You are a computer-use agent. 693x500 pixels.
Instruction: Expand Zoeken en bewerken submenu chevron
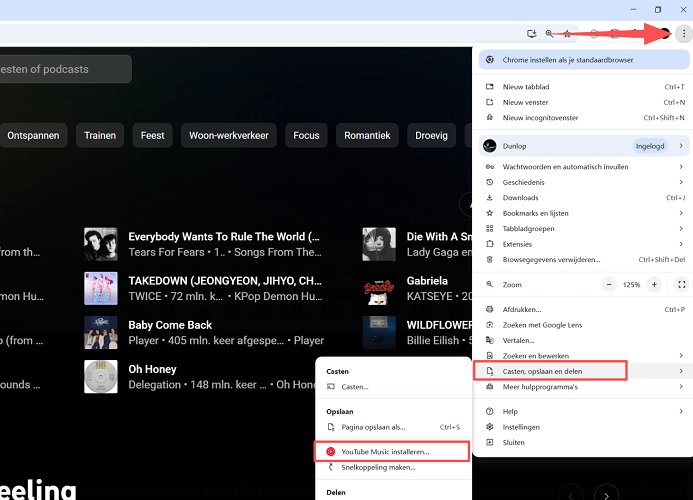[x=681, y=355]
